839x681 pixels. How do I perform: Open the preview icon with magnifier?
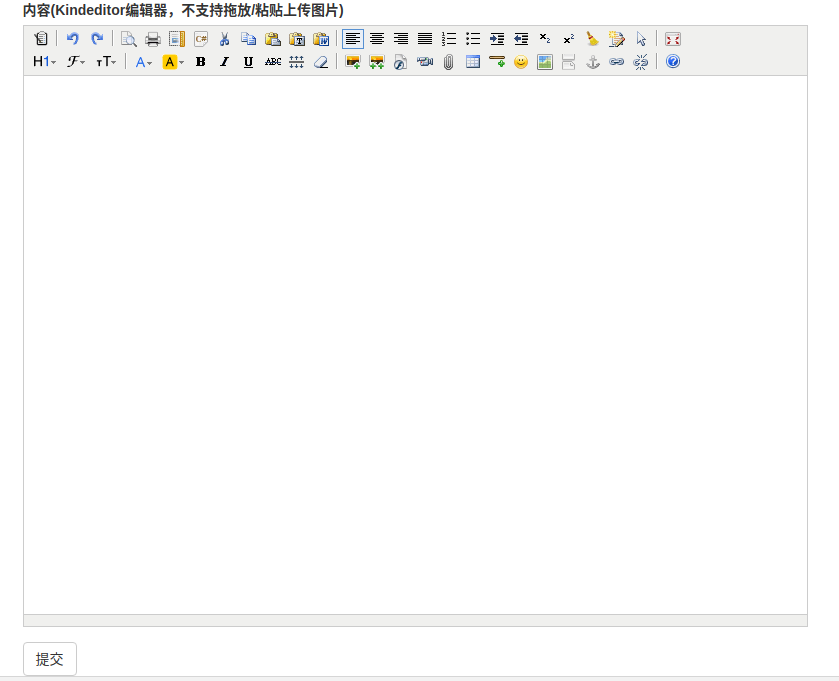[x=128, y=39]
